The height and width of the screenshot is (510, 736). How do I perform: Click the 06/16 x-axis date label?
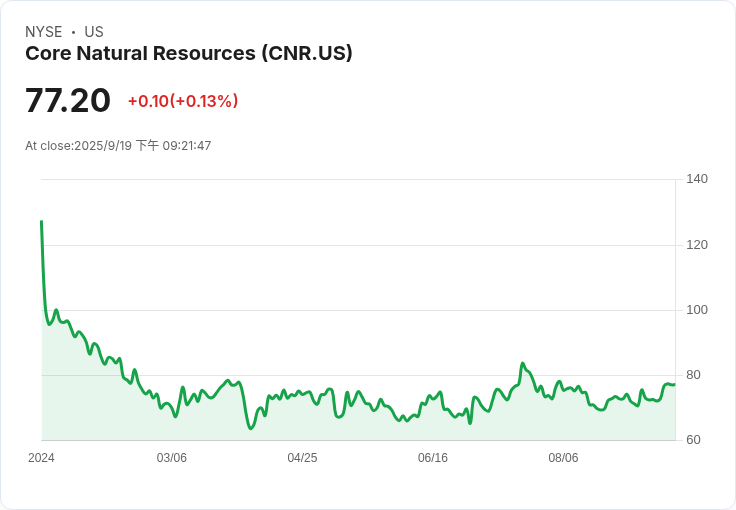click(x=433, y=458)
